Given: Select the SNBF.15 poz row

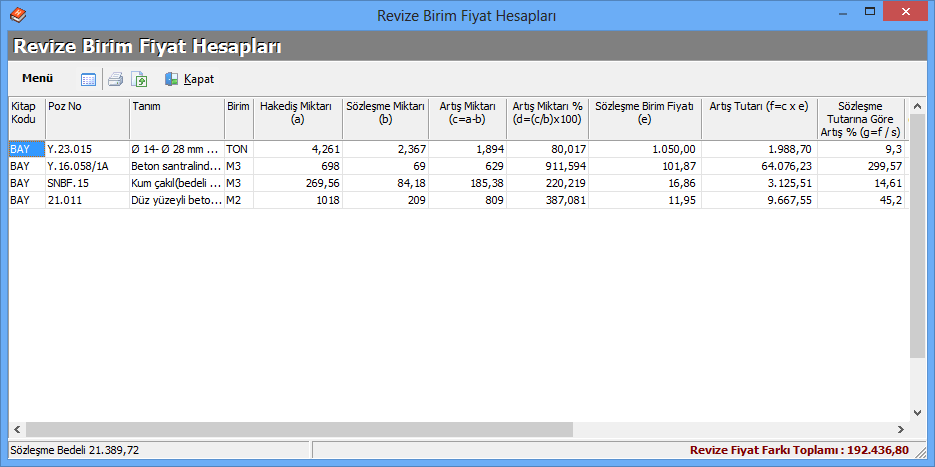Looking at the screenshot, I should [x=87, y=183].
